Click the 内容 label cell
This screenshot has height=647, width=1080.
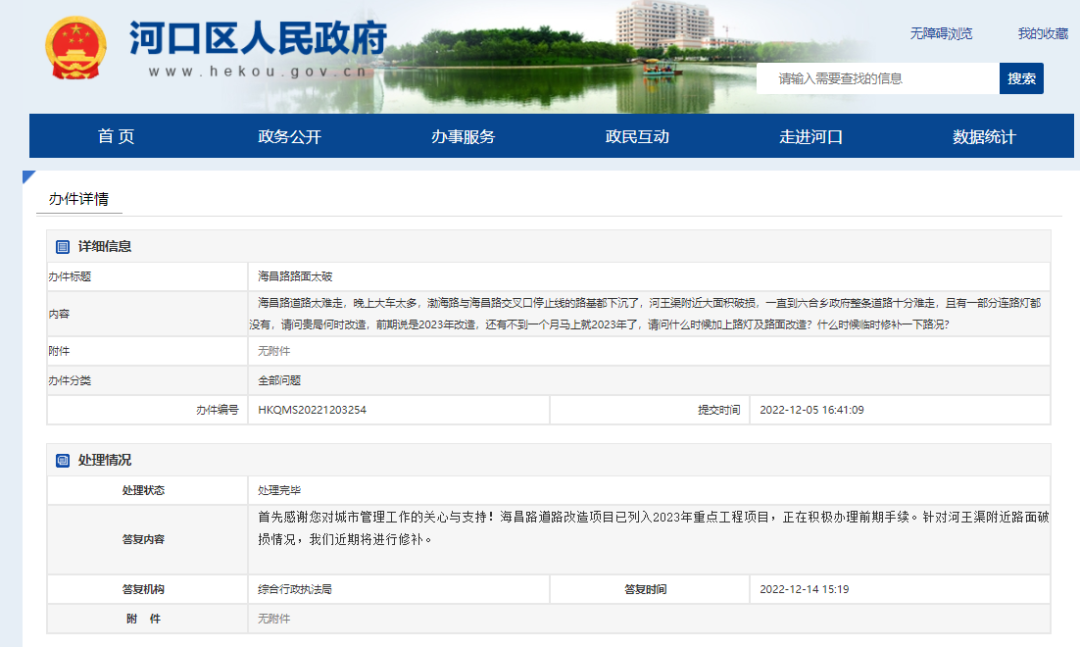pos(147,314)
